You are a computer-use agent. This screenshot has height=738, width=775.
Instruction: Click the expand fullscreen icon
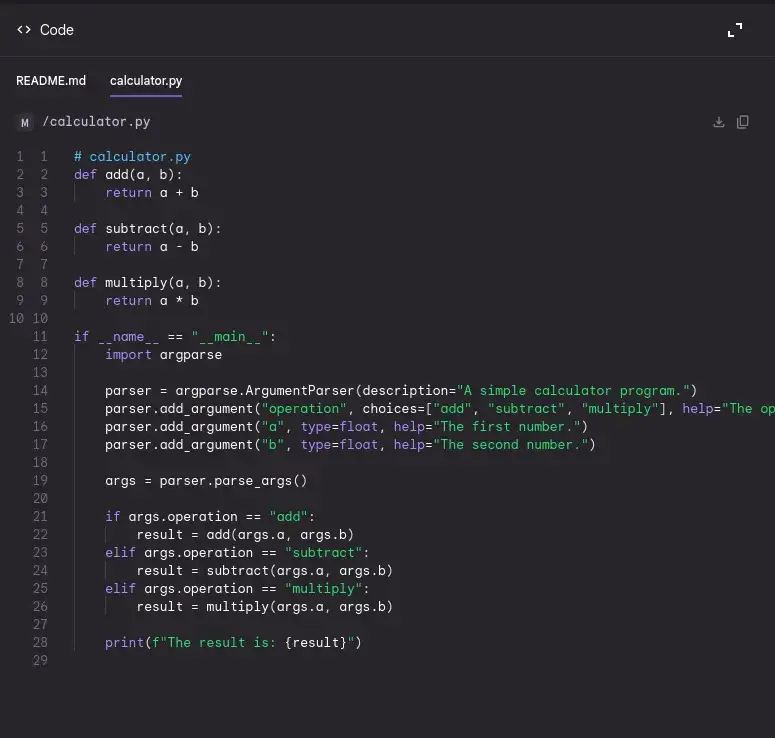pos(735,30)
